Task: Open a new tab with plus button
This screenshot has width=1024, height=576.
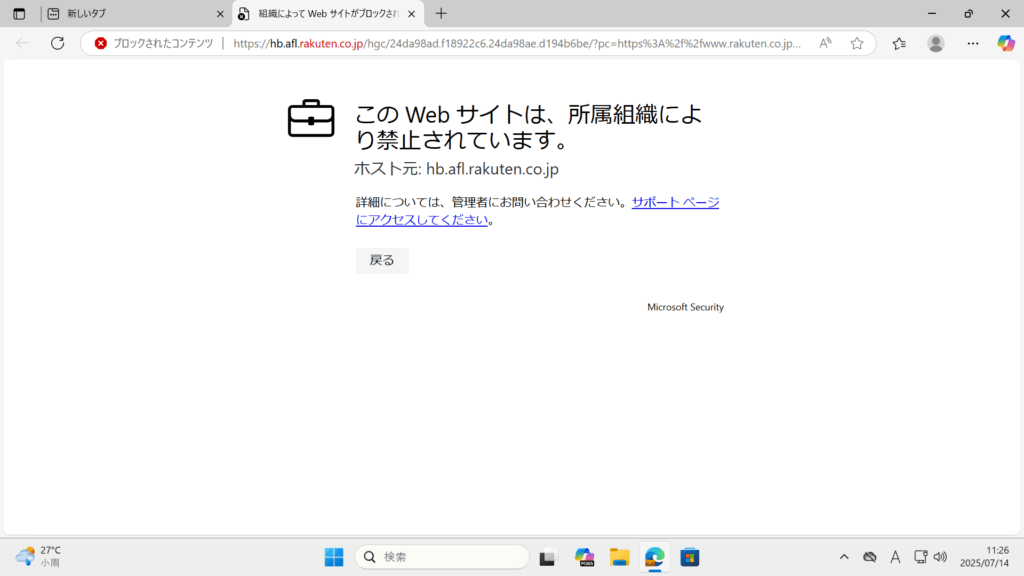Action: tap(441, 14)
